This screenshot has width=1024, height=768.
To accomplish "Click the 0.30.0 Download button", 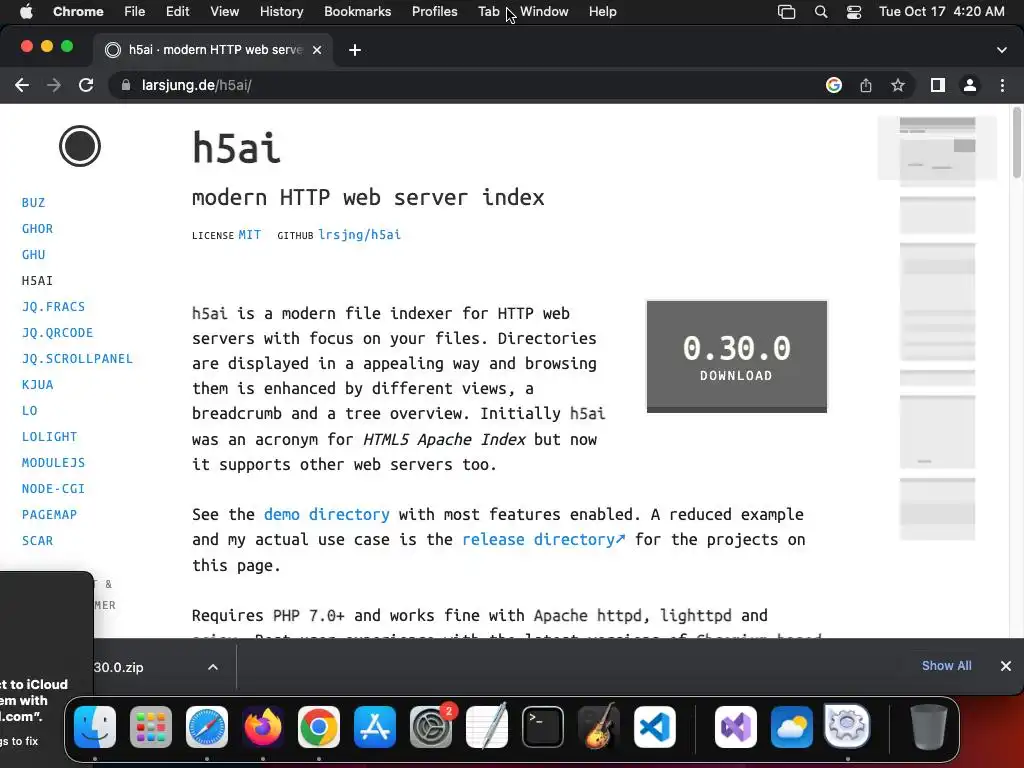I will click(737, 357).
